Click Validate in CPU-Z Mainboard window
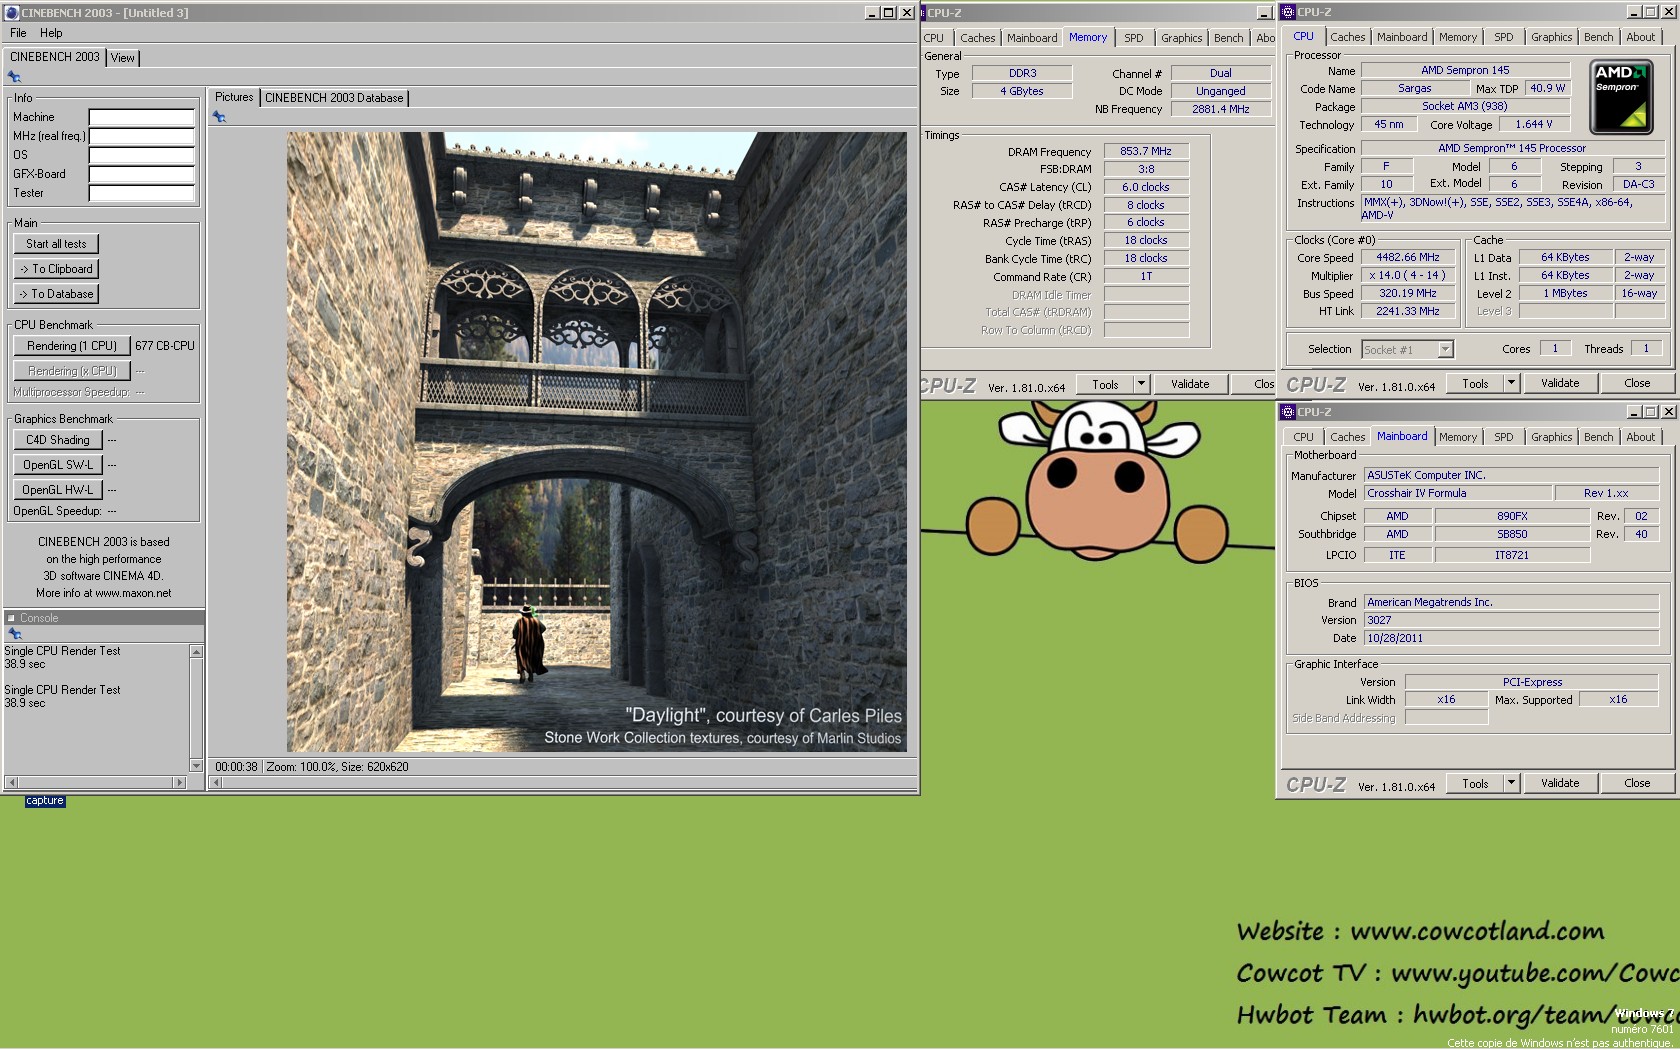 tap(1559, 783)
